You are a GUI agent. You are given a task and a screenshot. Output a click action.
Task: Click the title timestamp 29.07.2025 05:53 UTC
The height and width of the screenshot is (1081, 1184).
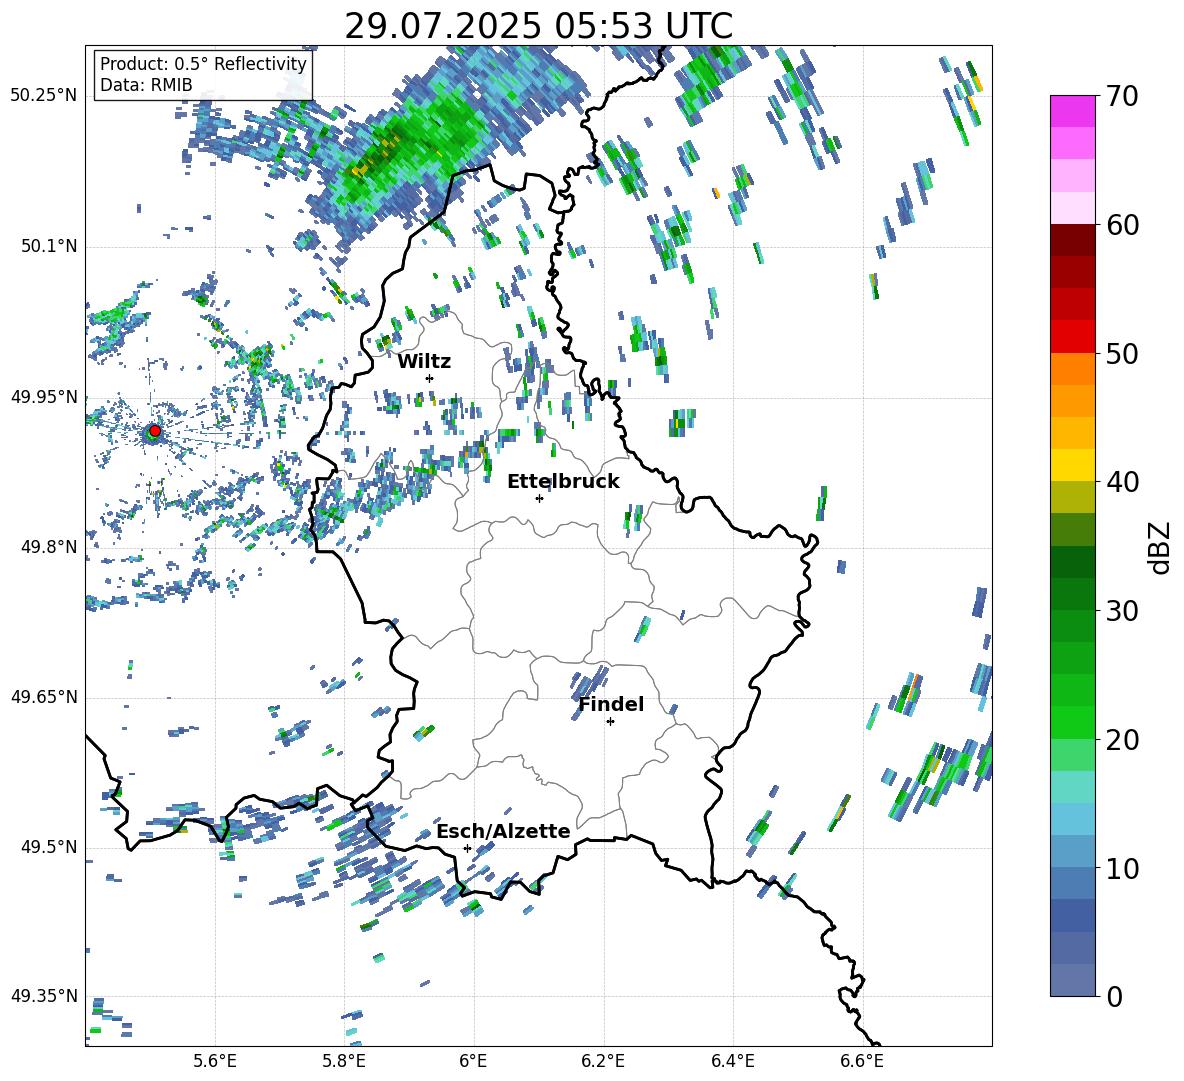[539, 26]
